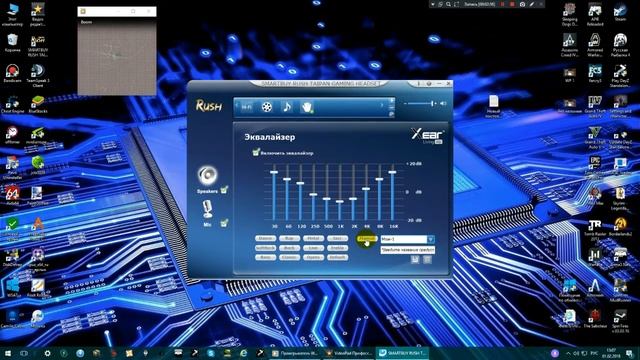Open the Rush logo

(x=209, y=106)
